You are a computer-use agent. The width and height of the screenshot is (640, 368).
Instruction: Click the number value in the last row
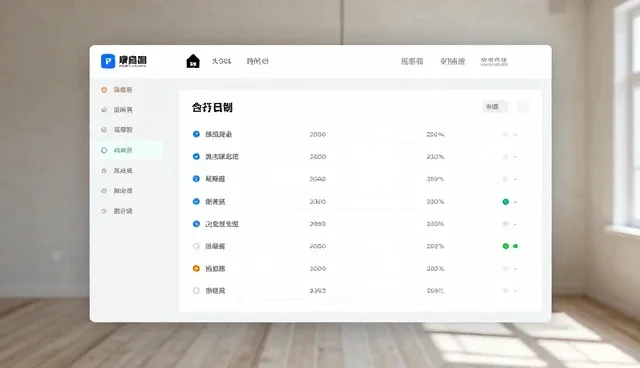[x=318, y=291]
